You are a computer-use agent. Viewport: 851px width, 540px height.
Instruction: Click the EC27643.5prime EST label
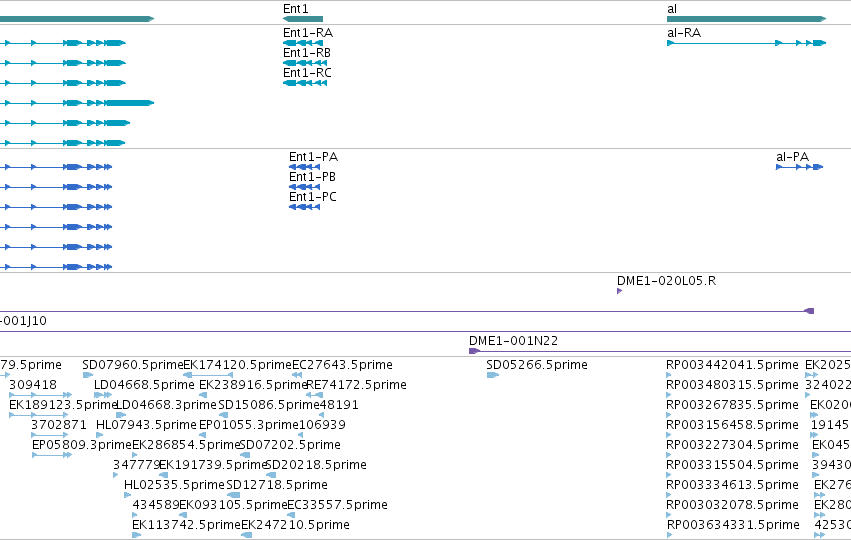click(342, 365)
